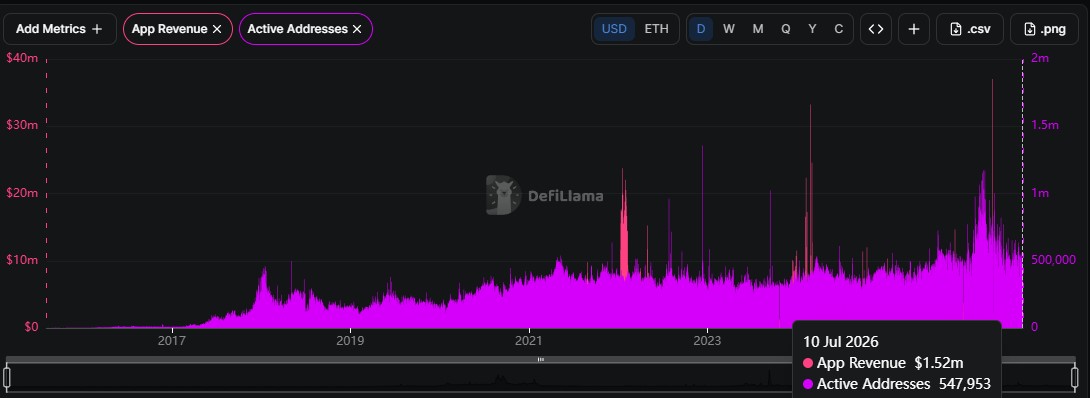Select the quarterly (Q) interval
Image resolution: width=1090 pixels, height=398 pixels.
click(786, 29)
